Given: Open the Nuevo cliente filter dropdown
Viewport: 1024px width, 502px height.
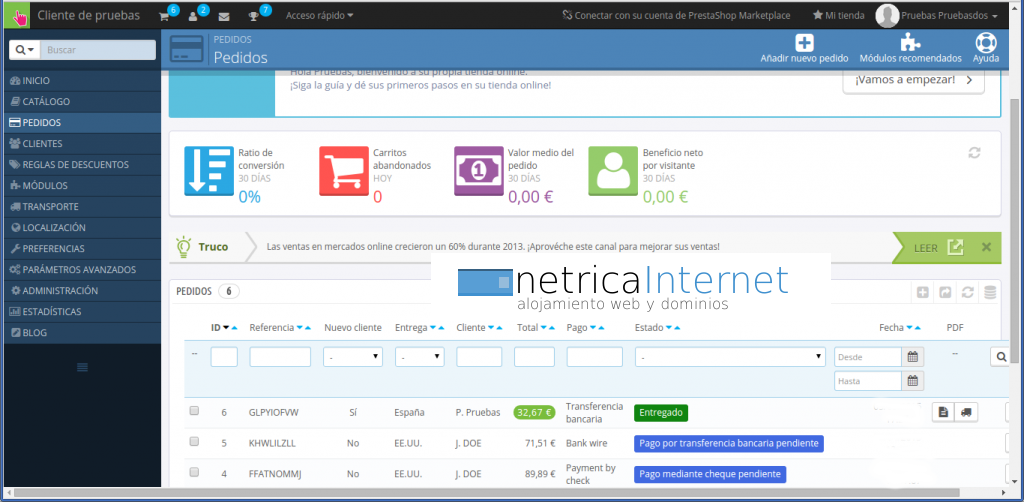Looking at the screenshot, I should pyautogui.click(x=353, y=357).
